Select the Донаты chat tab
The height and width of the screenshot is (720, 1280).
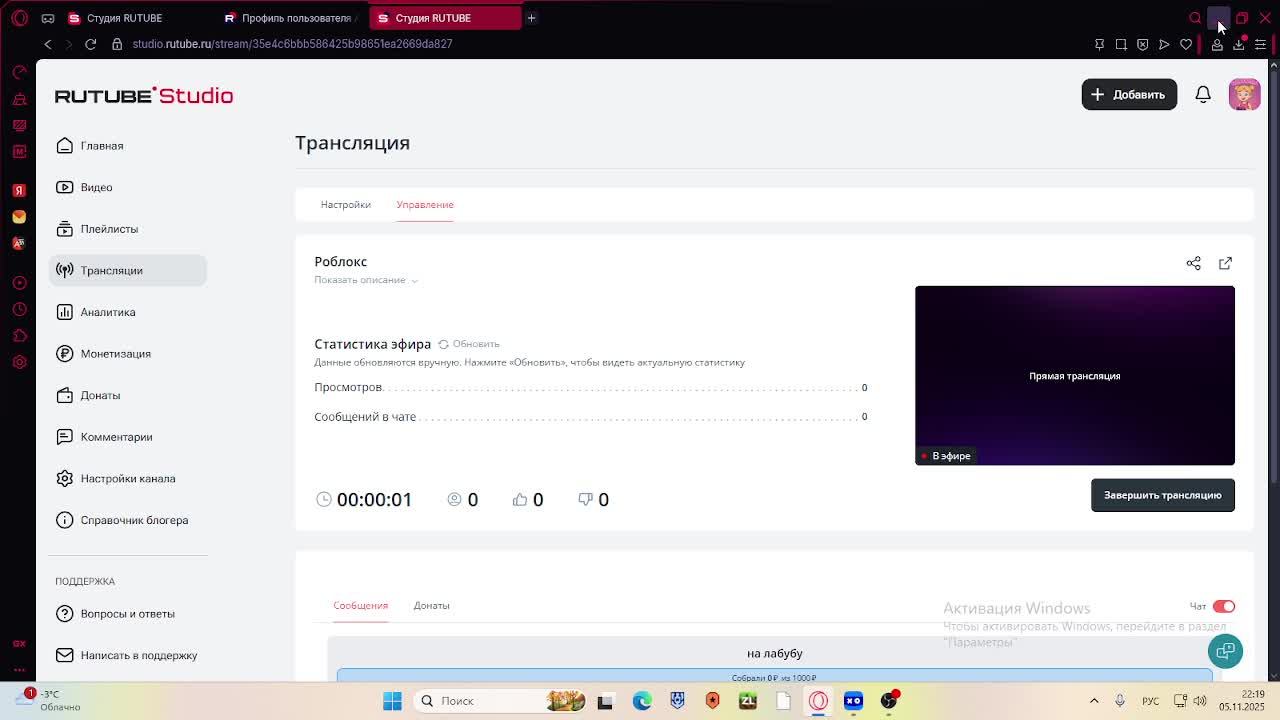(431, 605)
